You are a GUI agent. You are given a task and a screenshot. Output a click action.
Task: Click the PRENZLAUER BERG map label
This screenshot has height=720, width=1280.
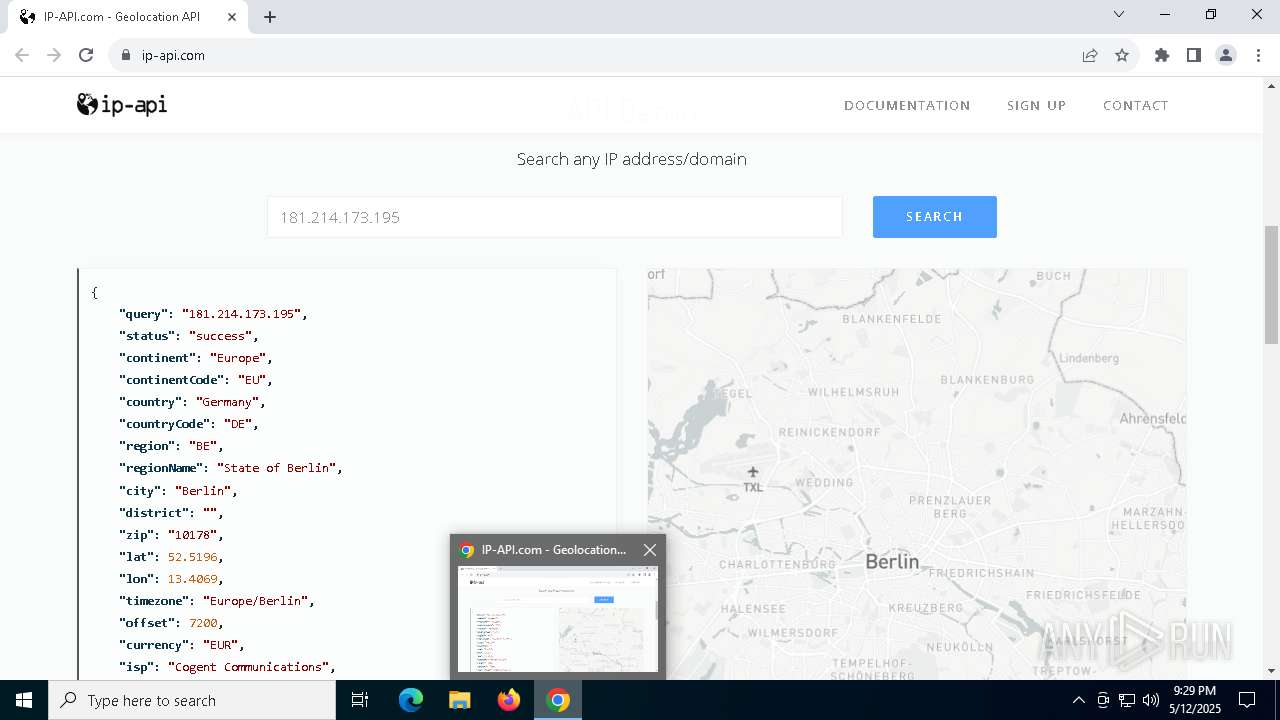coord(950,506)
